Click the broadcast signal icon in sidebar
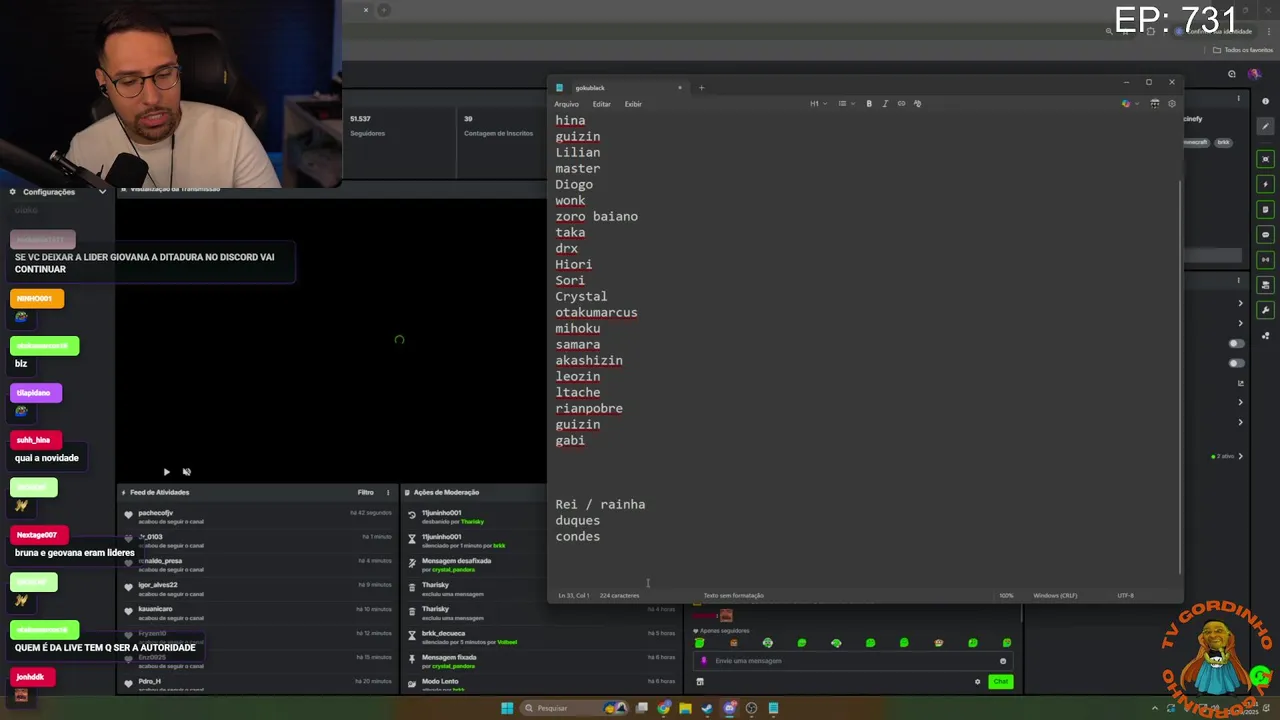1280x720 pixels. 1266,260
